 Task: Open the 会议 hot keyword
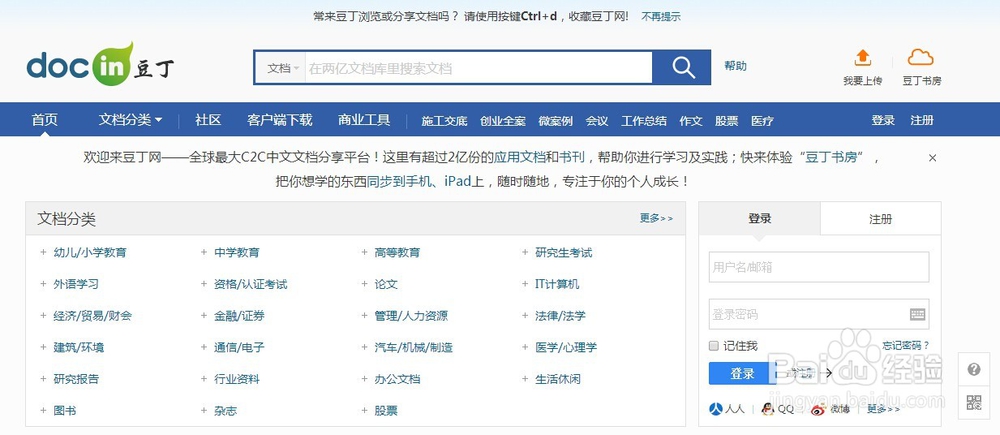597,121
